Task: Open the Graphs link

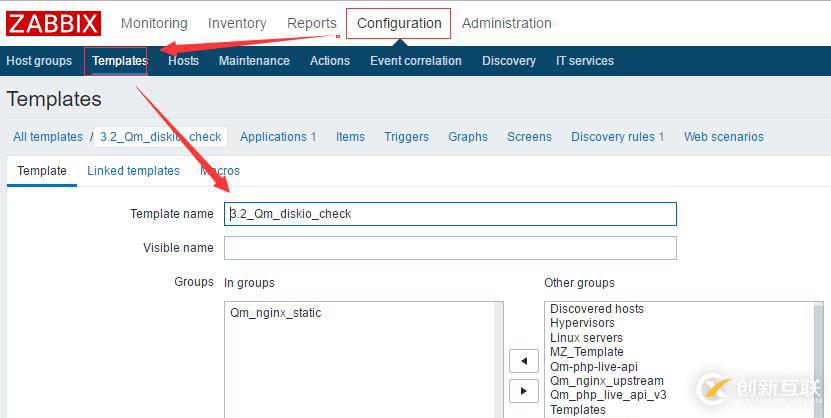Action: (468, 137)
